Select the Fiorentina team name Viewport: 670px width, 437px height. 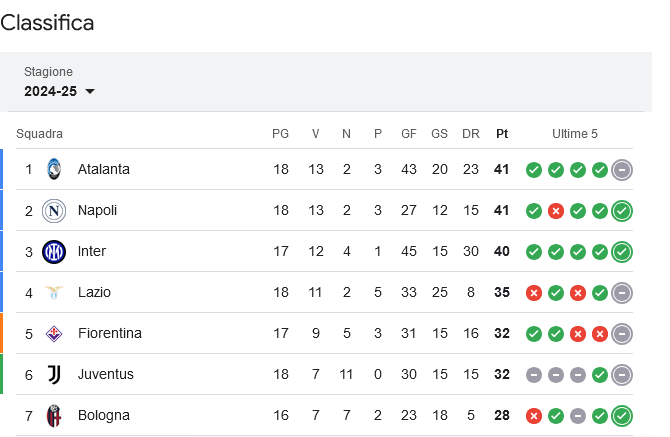pyautogui.click(x=109, y=334)
